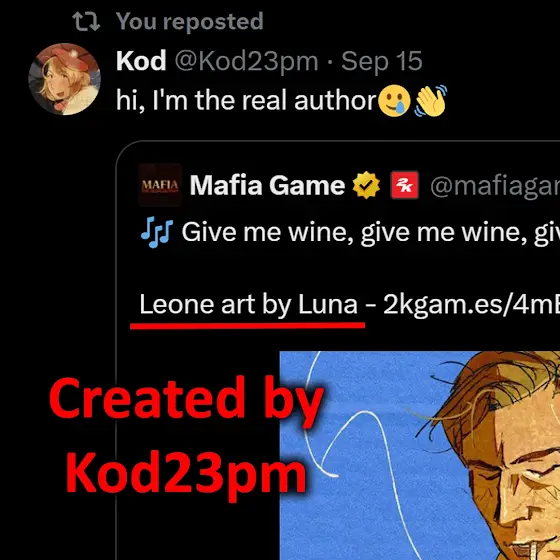The width and height of the screenshot is (560, 560).
Task: Click the You reposted label
Action: click(x=190, y=22)
